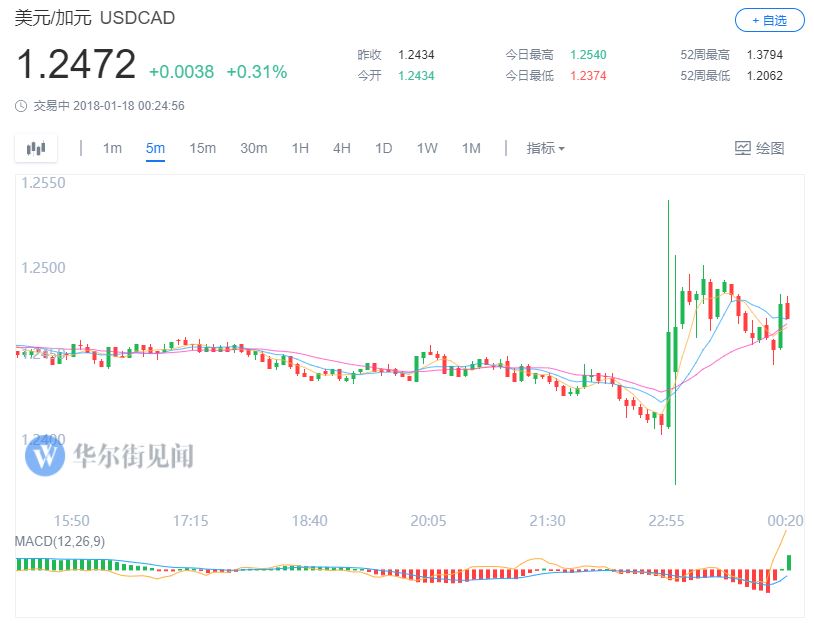Switch to the 1D daily chart

(x=383, y=149)
